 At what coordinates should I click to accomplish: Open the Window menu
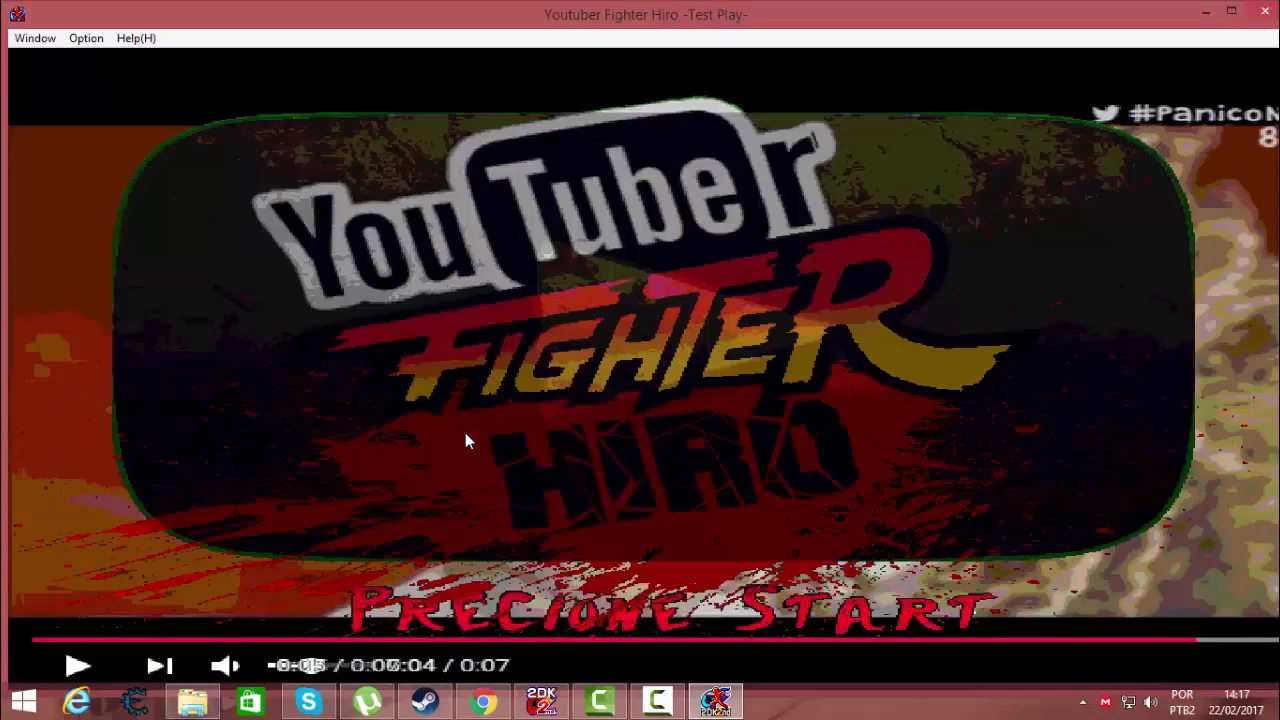[35, 38]
